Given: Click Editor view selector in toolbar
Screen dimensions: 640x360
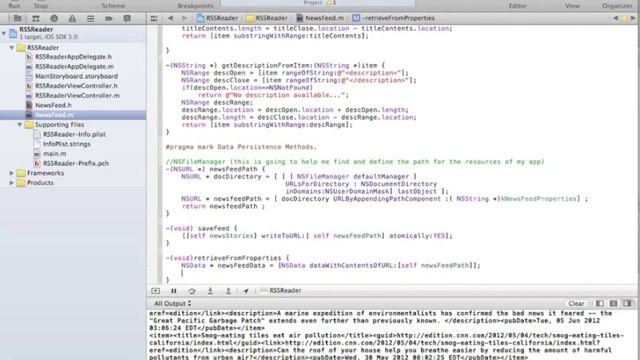Looking at the screenshot, I should 518,5.
